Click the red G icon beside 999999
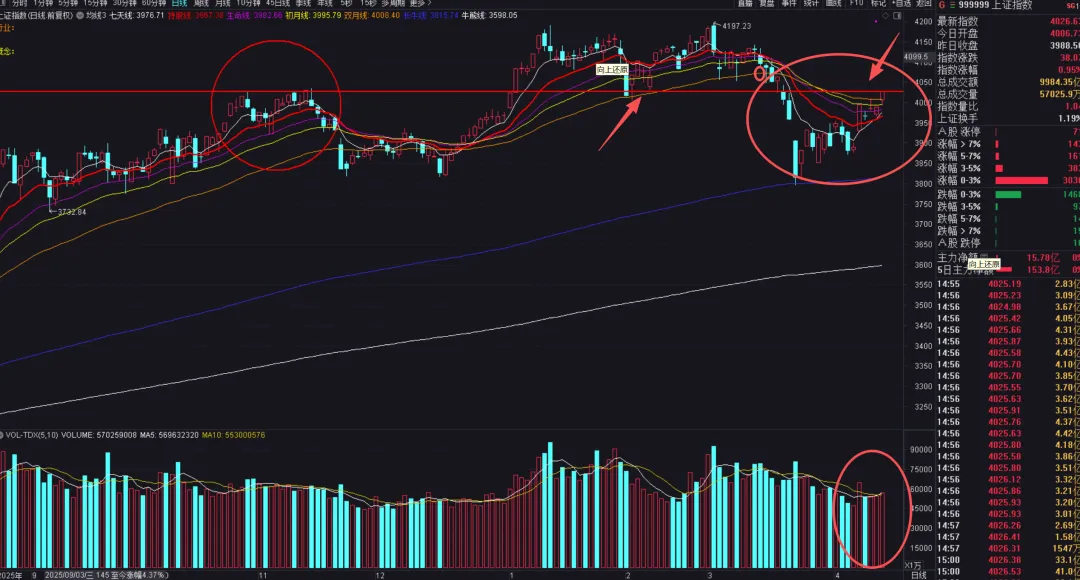Image resolution: width=1080 pixels, height=580 pixels. click(942, 5)
